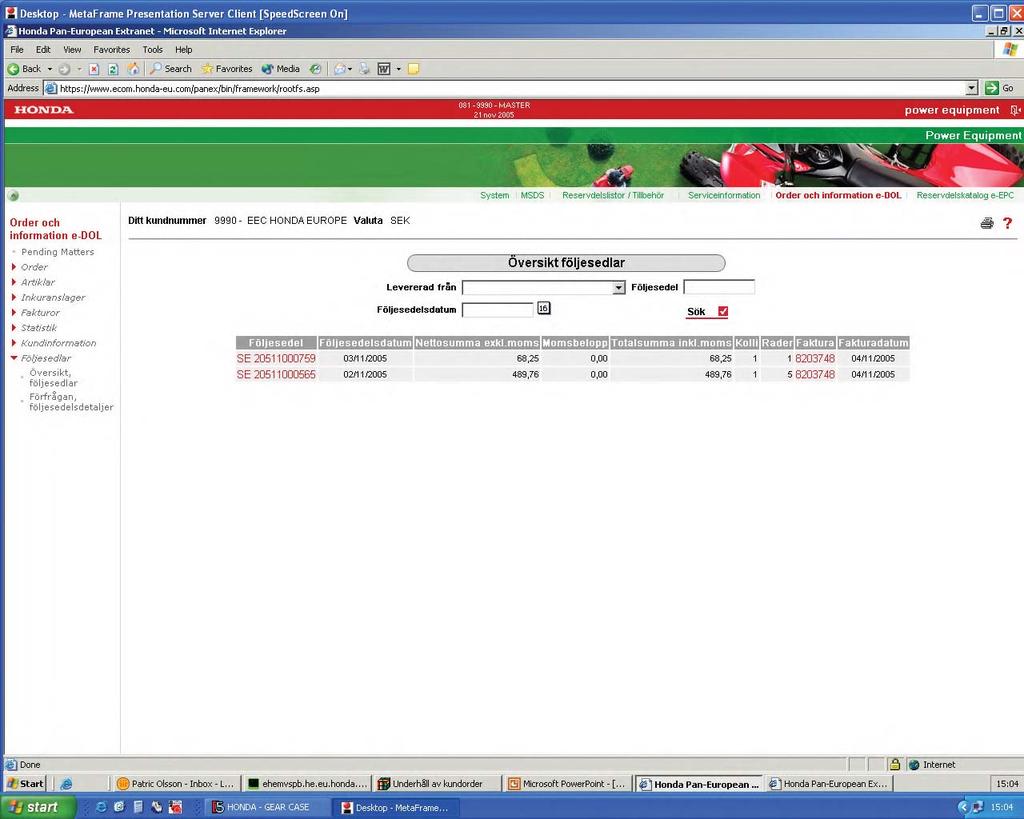This screenshot has height=819, width=1024.
Task: Open the Favorites menu
Action: pyautogui.click(x=112, y=50)
